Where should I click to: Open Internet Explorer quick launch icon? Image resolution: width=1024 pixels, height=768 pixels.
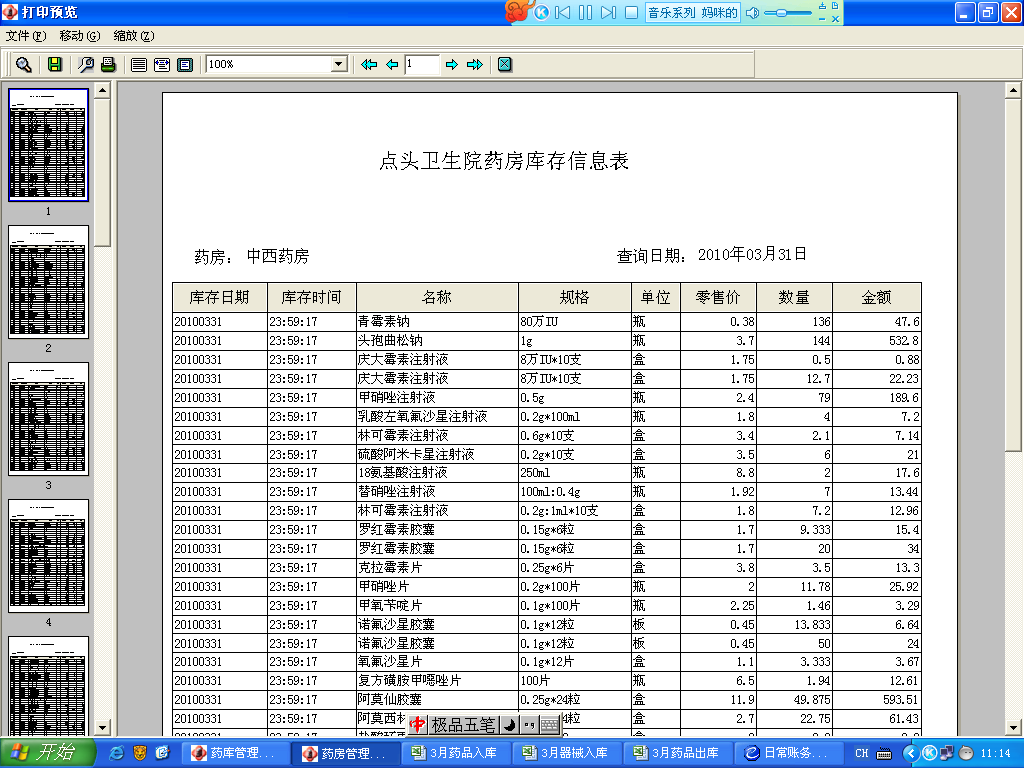pyautogui.click(x=117, y=752)
